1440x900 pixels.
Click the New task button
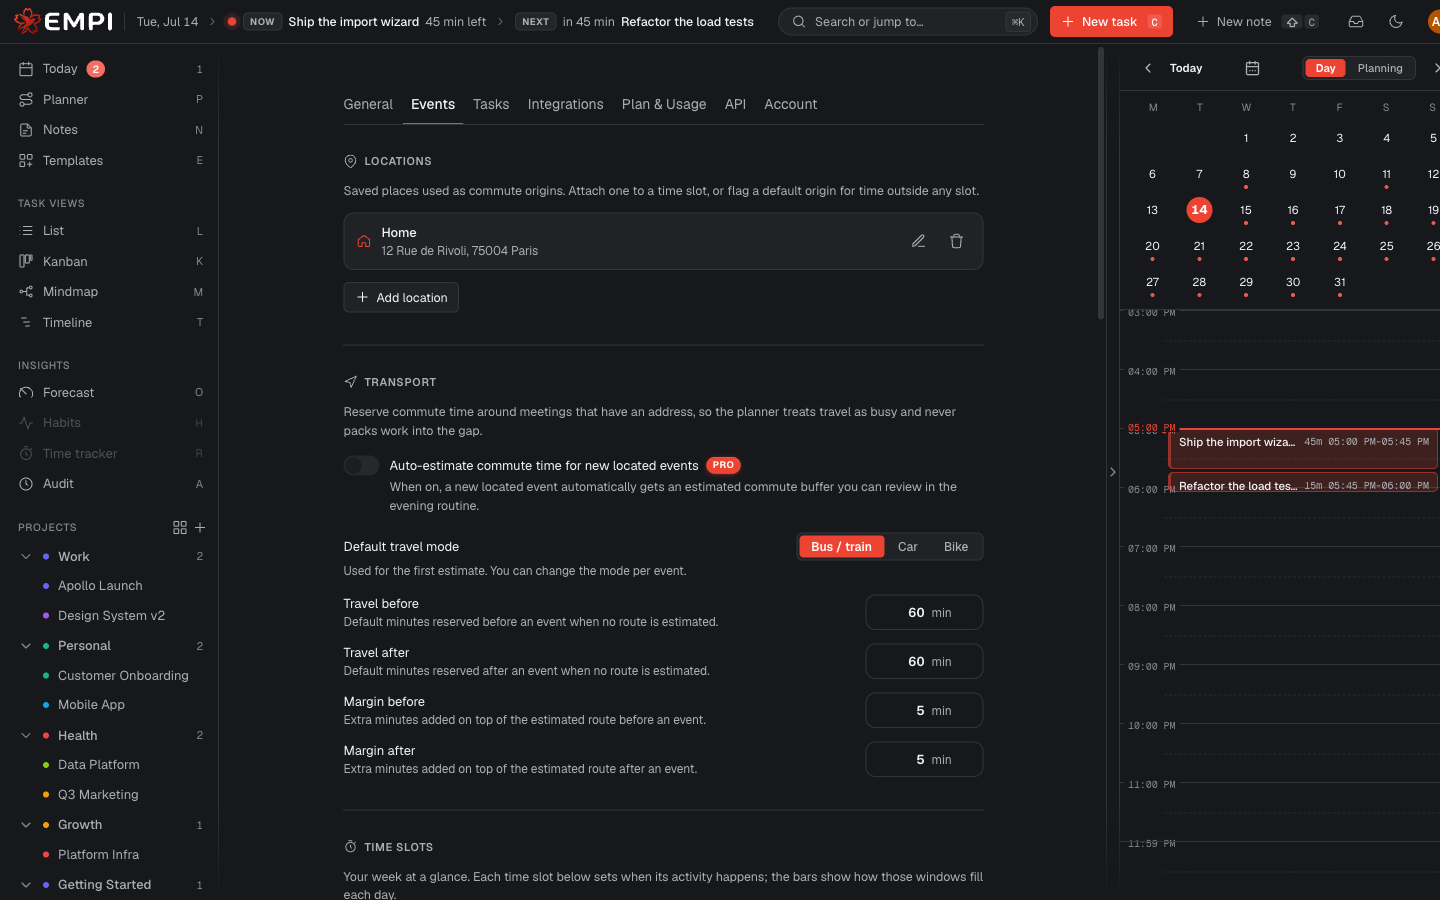(x=1111, y=21)
